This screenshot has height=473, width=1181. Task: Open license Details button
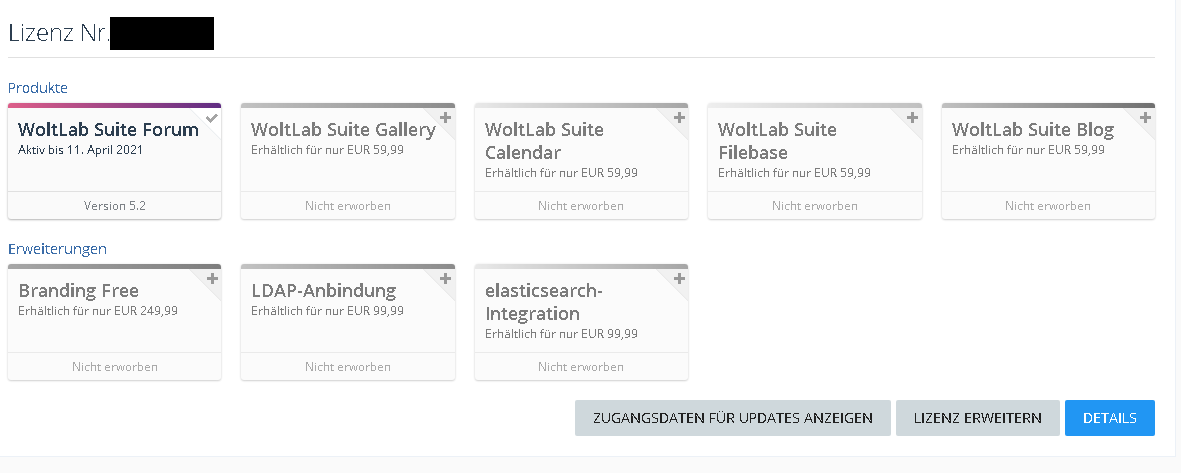(x=1109, y=418)
